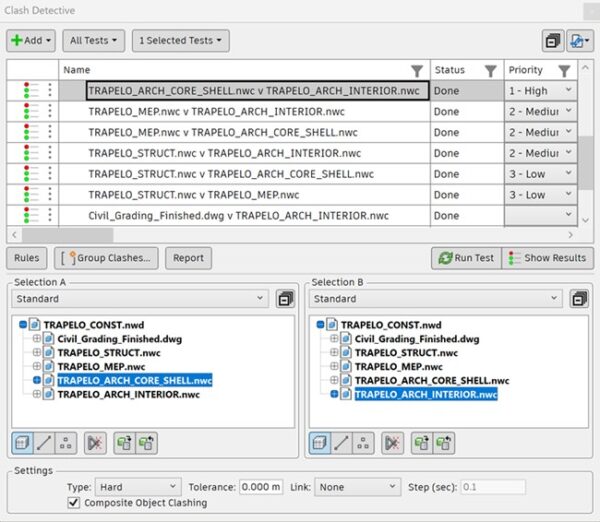Screen dimensions: 600x522
Task: Open All Tests menu
Action: (94, 41)
